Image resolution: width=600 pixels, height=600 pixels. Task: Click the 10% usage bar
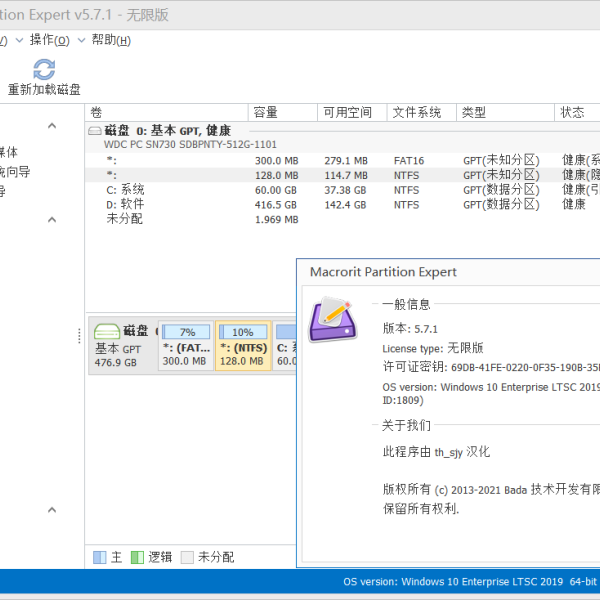pos(243,332)
